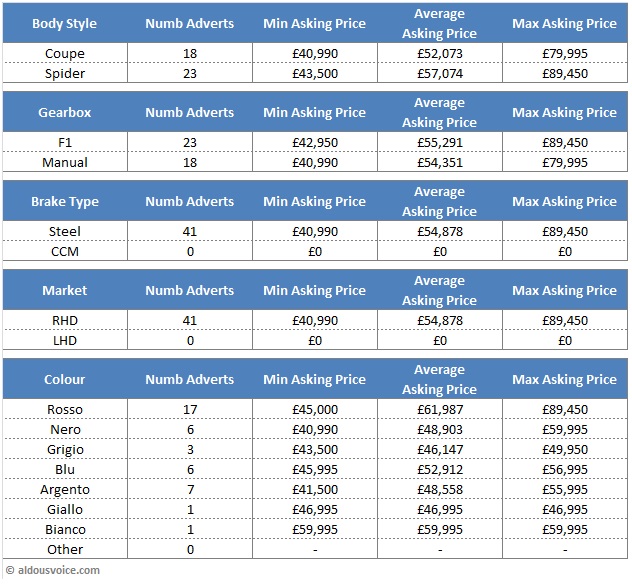This screenshot has height=588, width=632.
Task: Click the Colour header cell
Action: coord(66,379)
